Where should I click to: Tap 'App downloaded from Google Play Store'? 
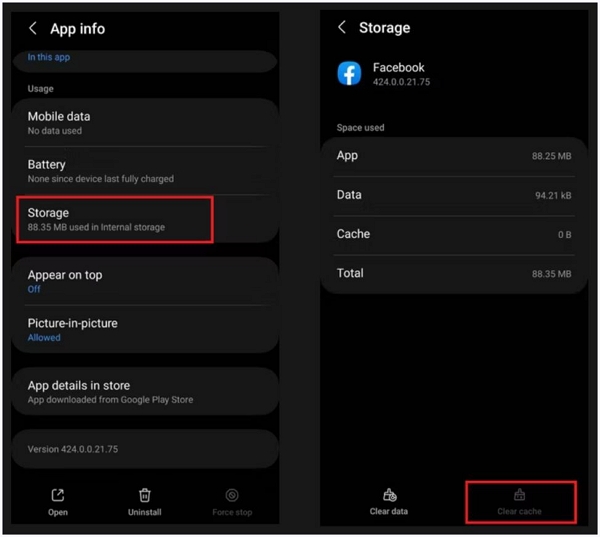point(110,400)
